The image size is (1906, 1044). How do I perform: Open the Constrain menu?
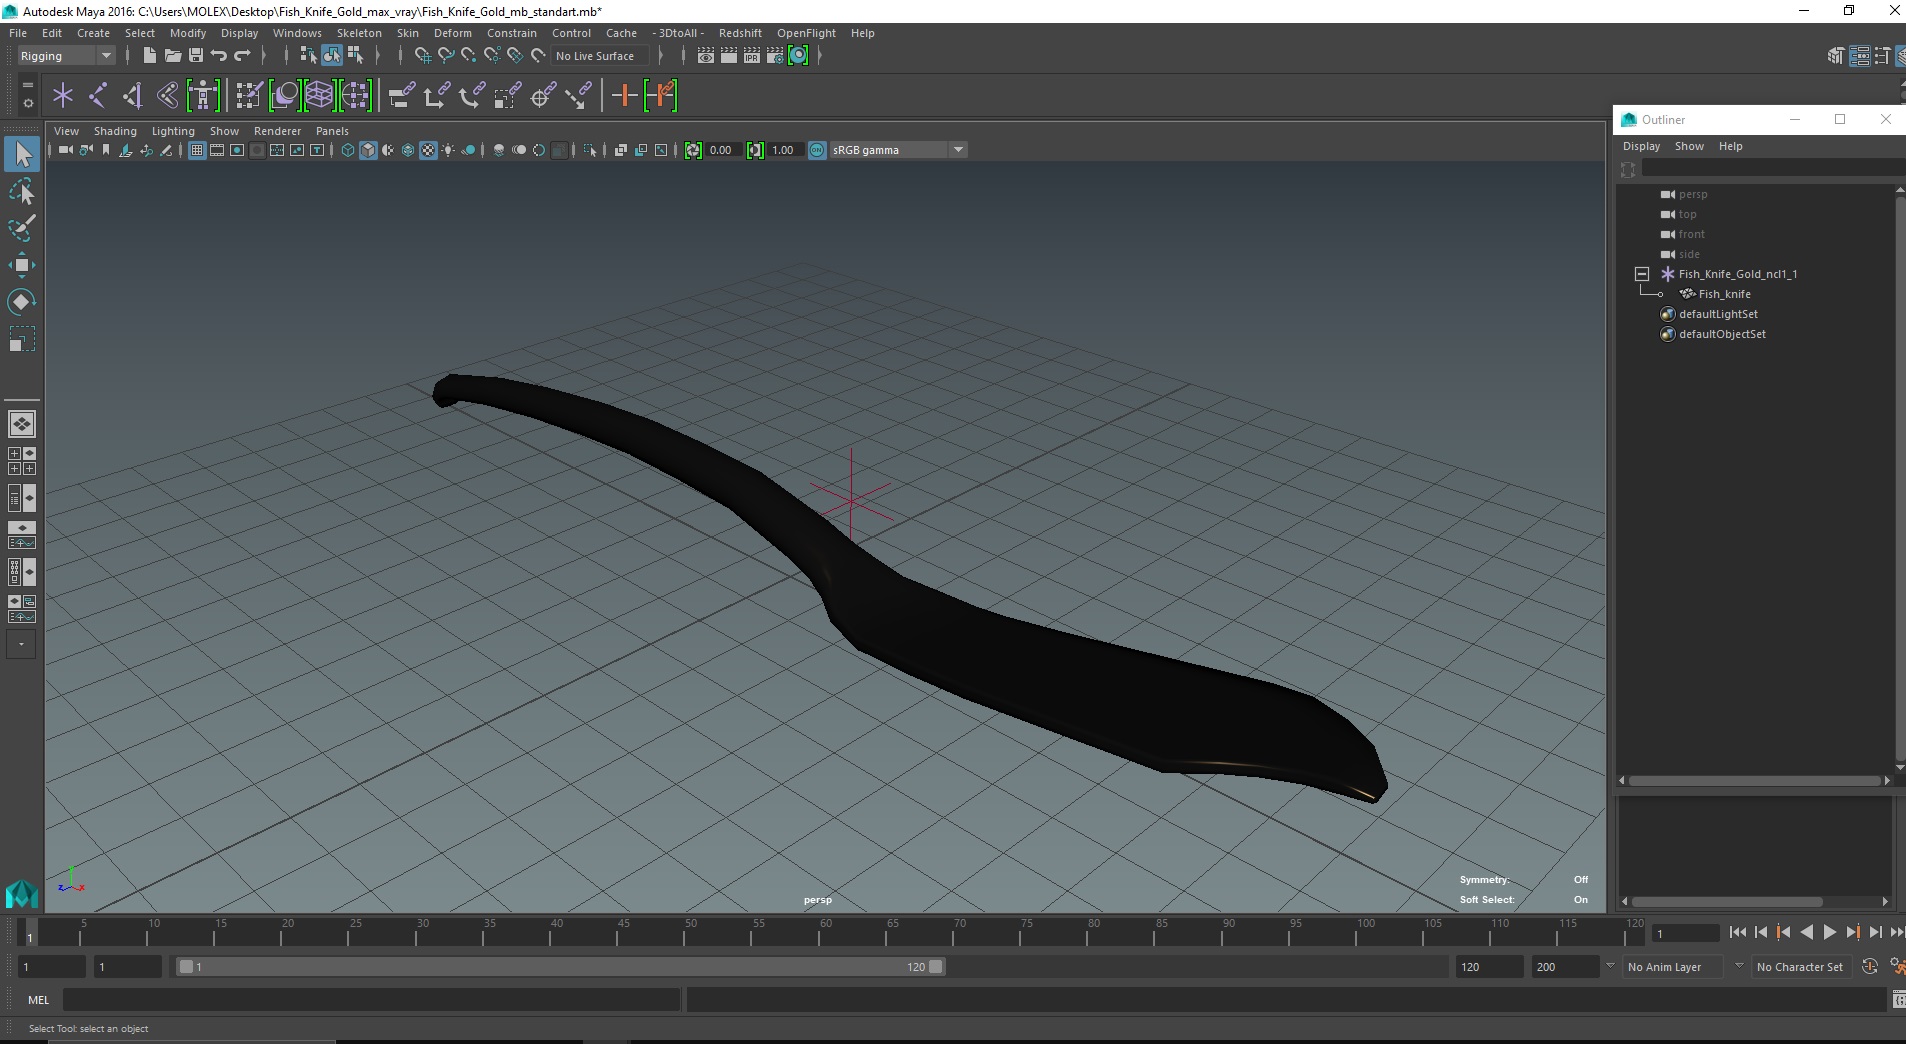[512, 33]
